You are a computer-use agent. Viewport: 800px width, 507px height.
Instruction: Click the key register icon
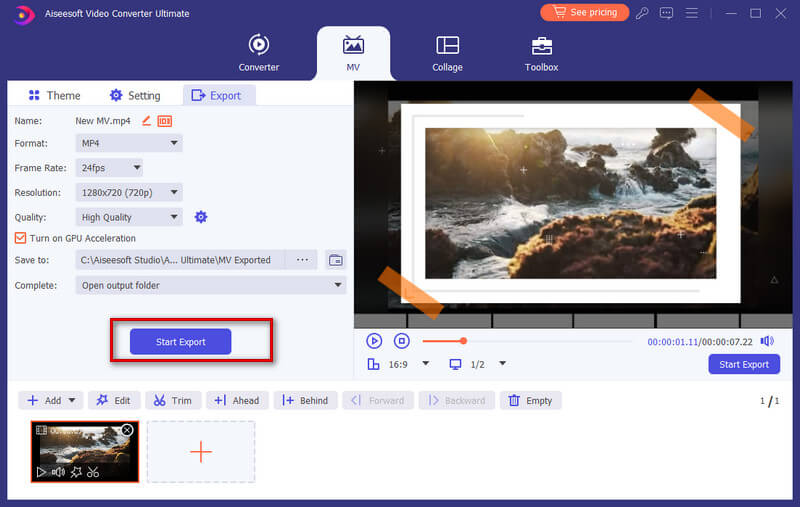642,13
